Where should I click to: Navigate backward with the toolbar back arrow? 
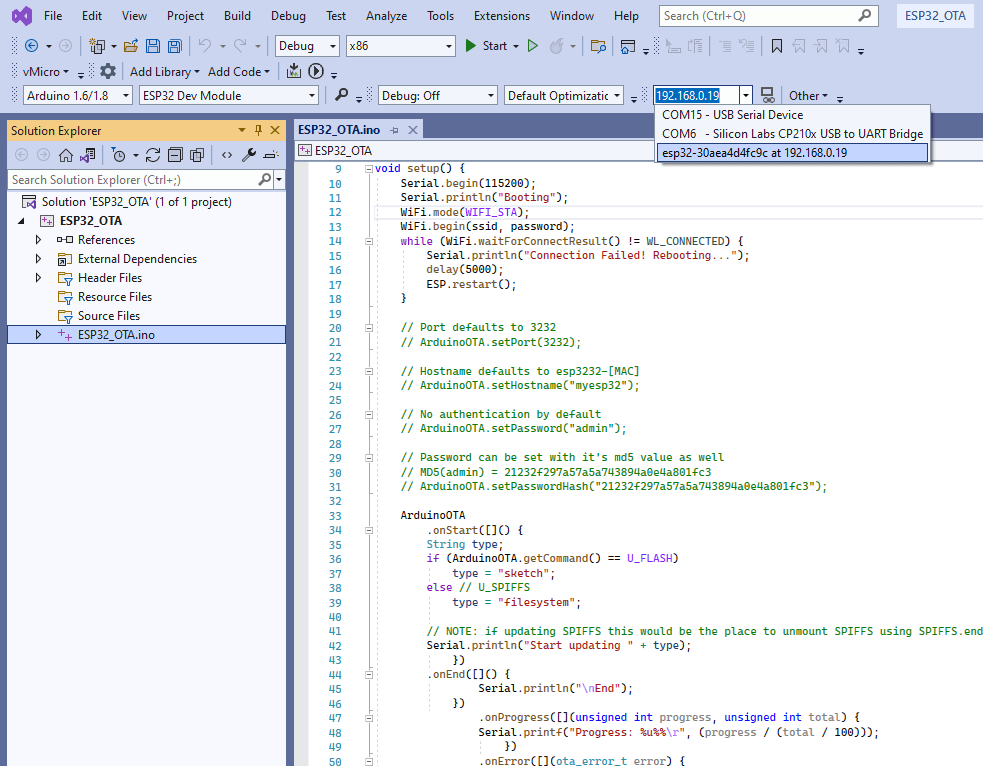(x=31, y=46)
